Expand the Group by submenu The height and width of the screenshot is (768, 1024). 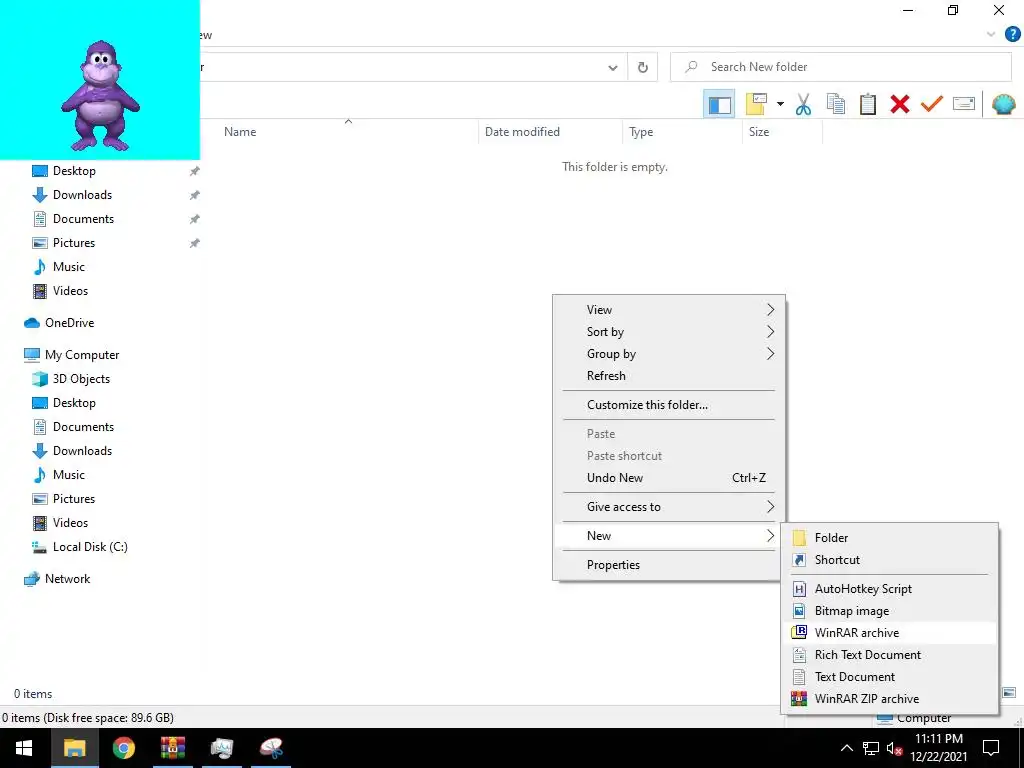pos(668,354)
